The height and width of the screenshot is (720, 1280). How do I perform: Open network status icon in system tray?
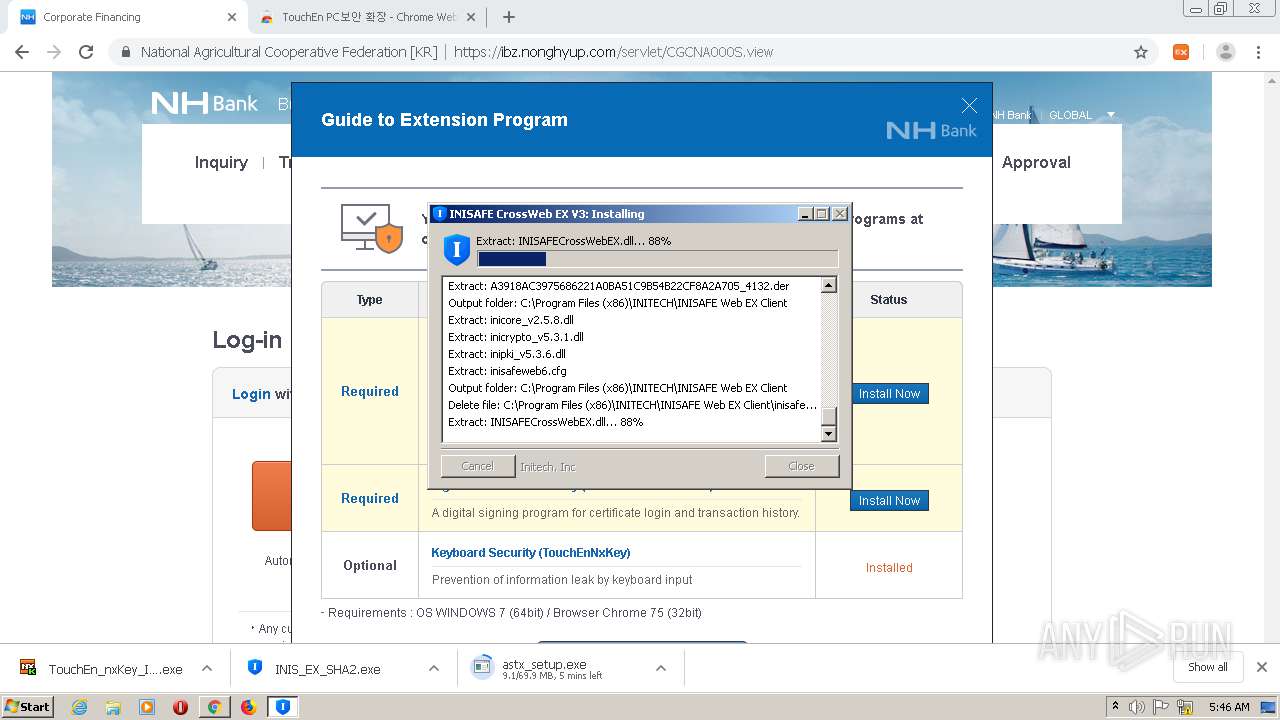click(1186, 707)
